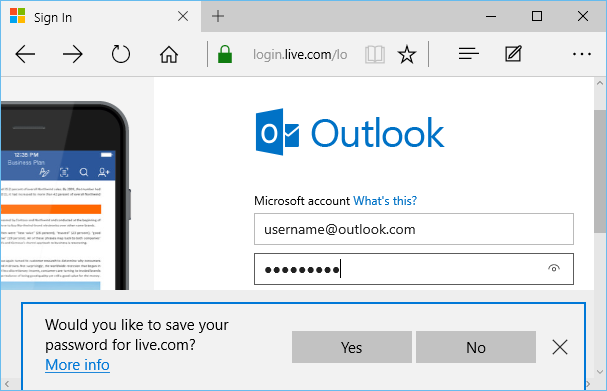Open the What's this? link

385,201
